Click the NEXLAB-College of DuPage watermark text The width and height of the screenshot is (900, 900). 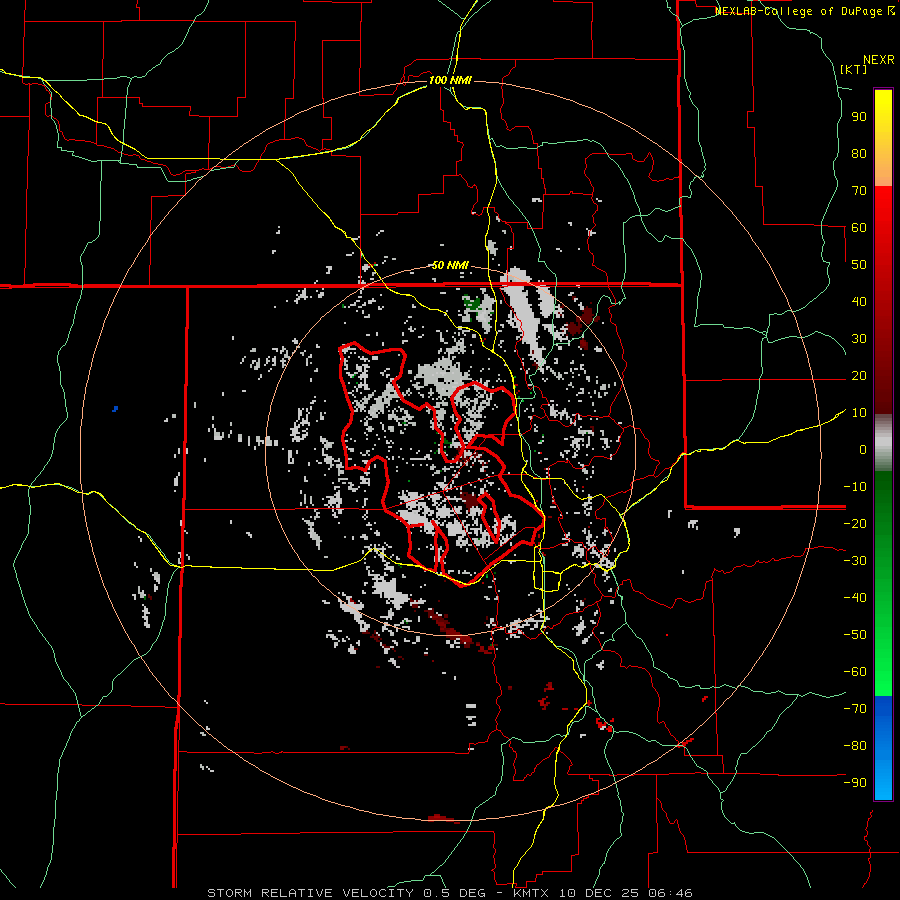tap(798, 11)
